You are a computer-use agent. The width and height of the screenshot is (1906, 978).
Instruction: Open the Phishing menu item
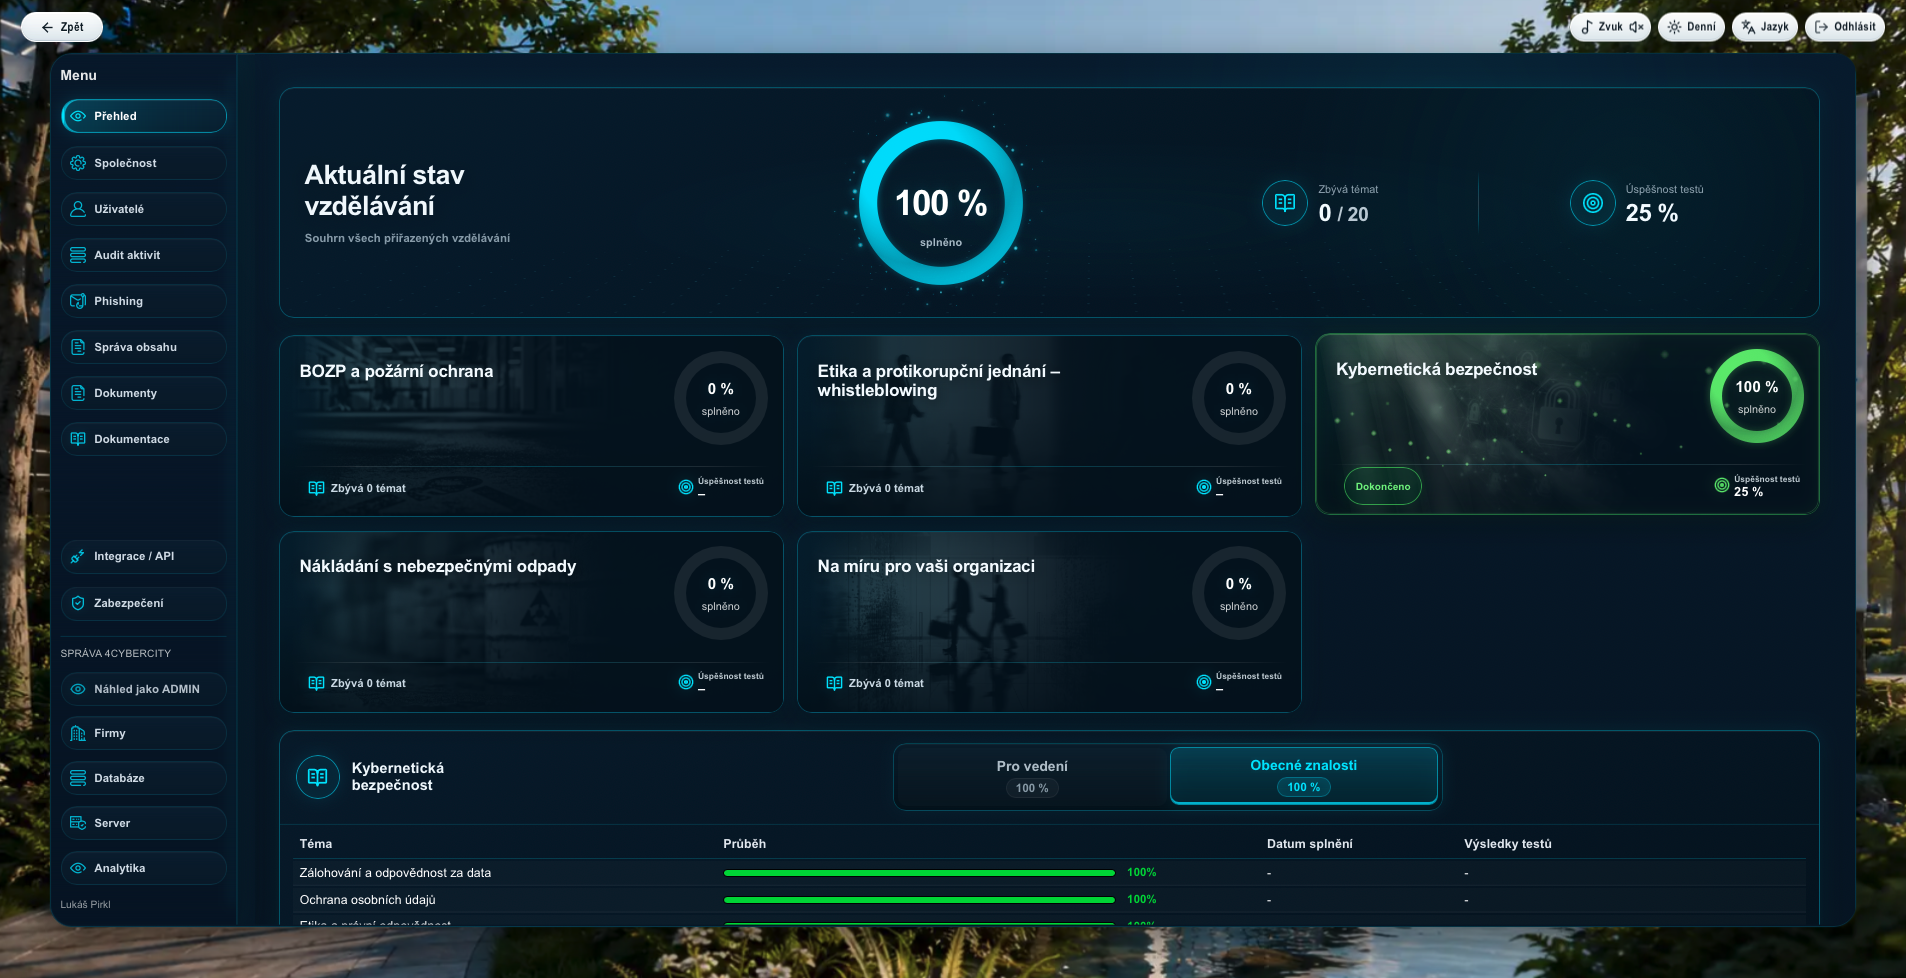click(144, 301)
